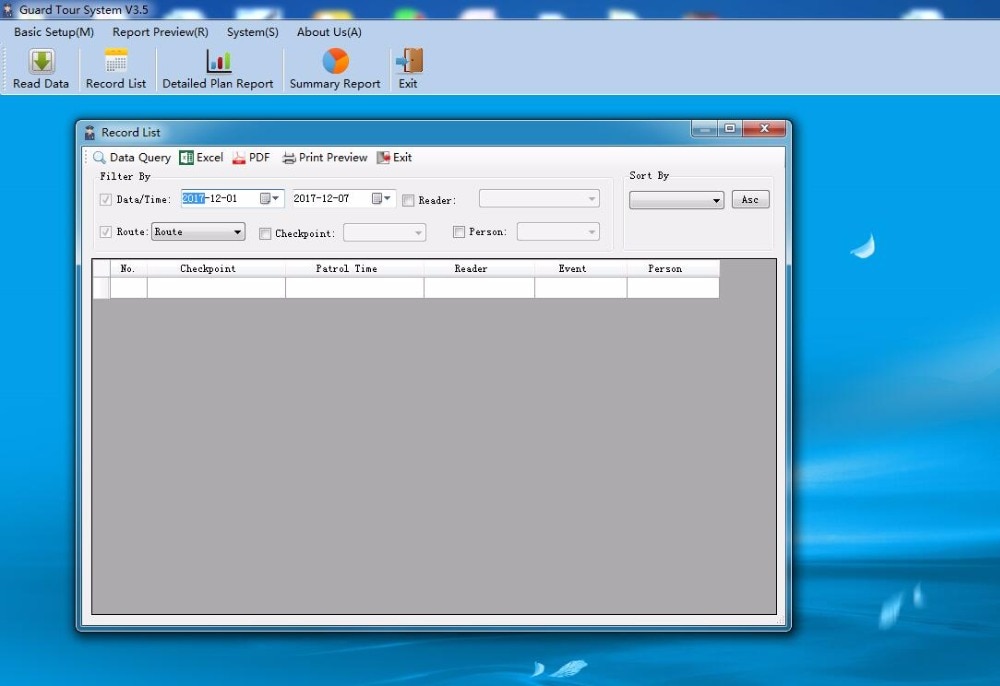
Task: Click the Read Data toolbar icon
Action: click(41, 62)
